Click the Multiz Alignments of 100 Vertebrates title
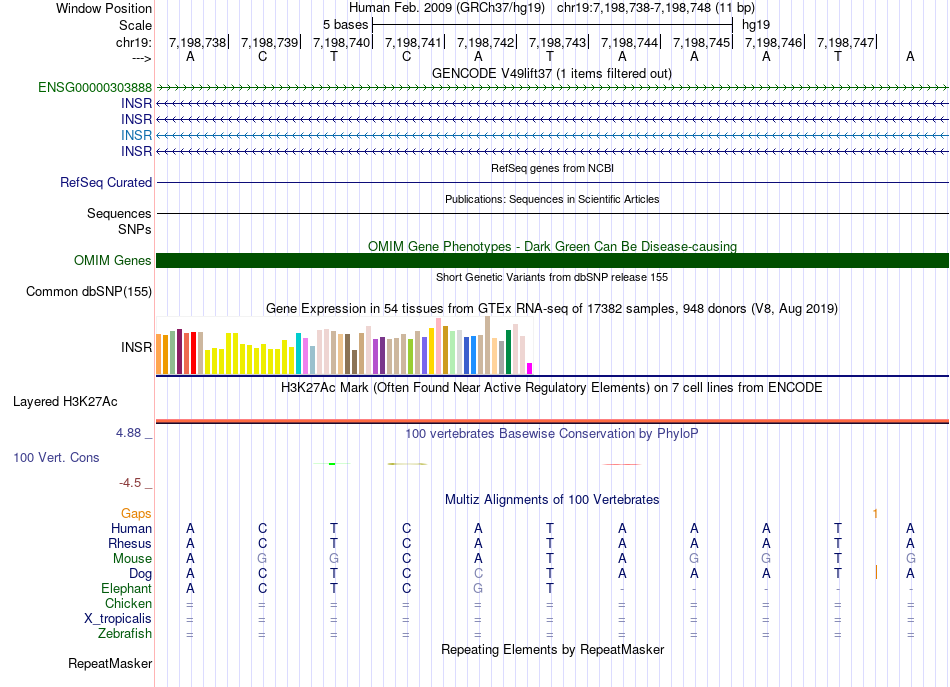 pos(551,499)
